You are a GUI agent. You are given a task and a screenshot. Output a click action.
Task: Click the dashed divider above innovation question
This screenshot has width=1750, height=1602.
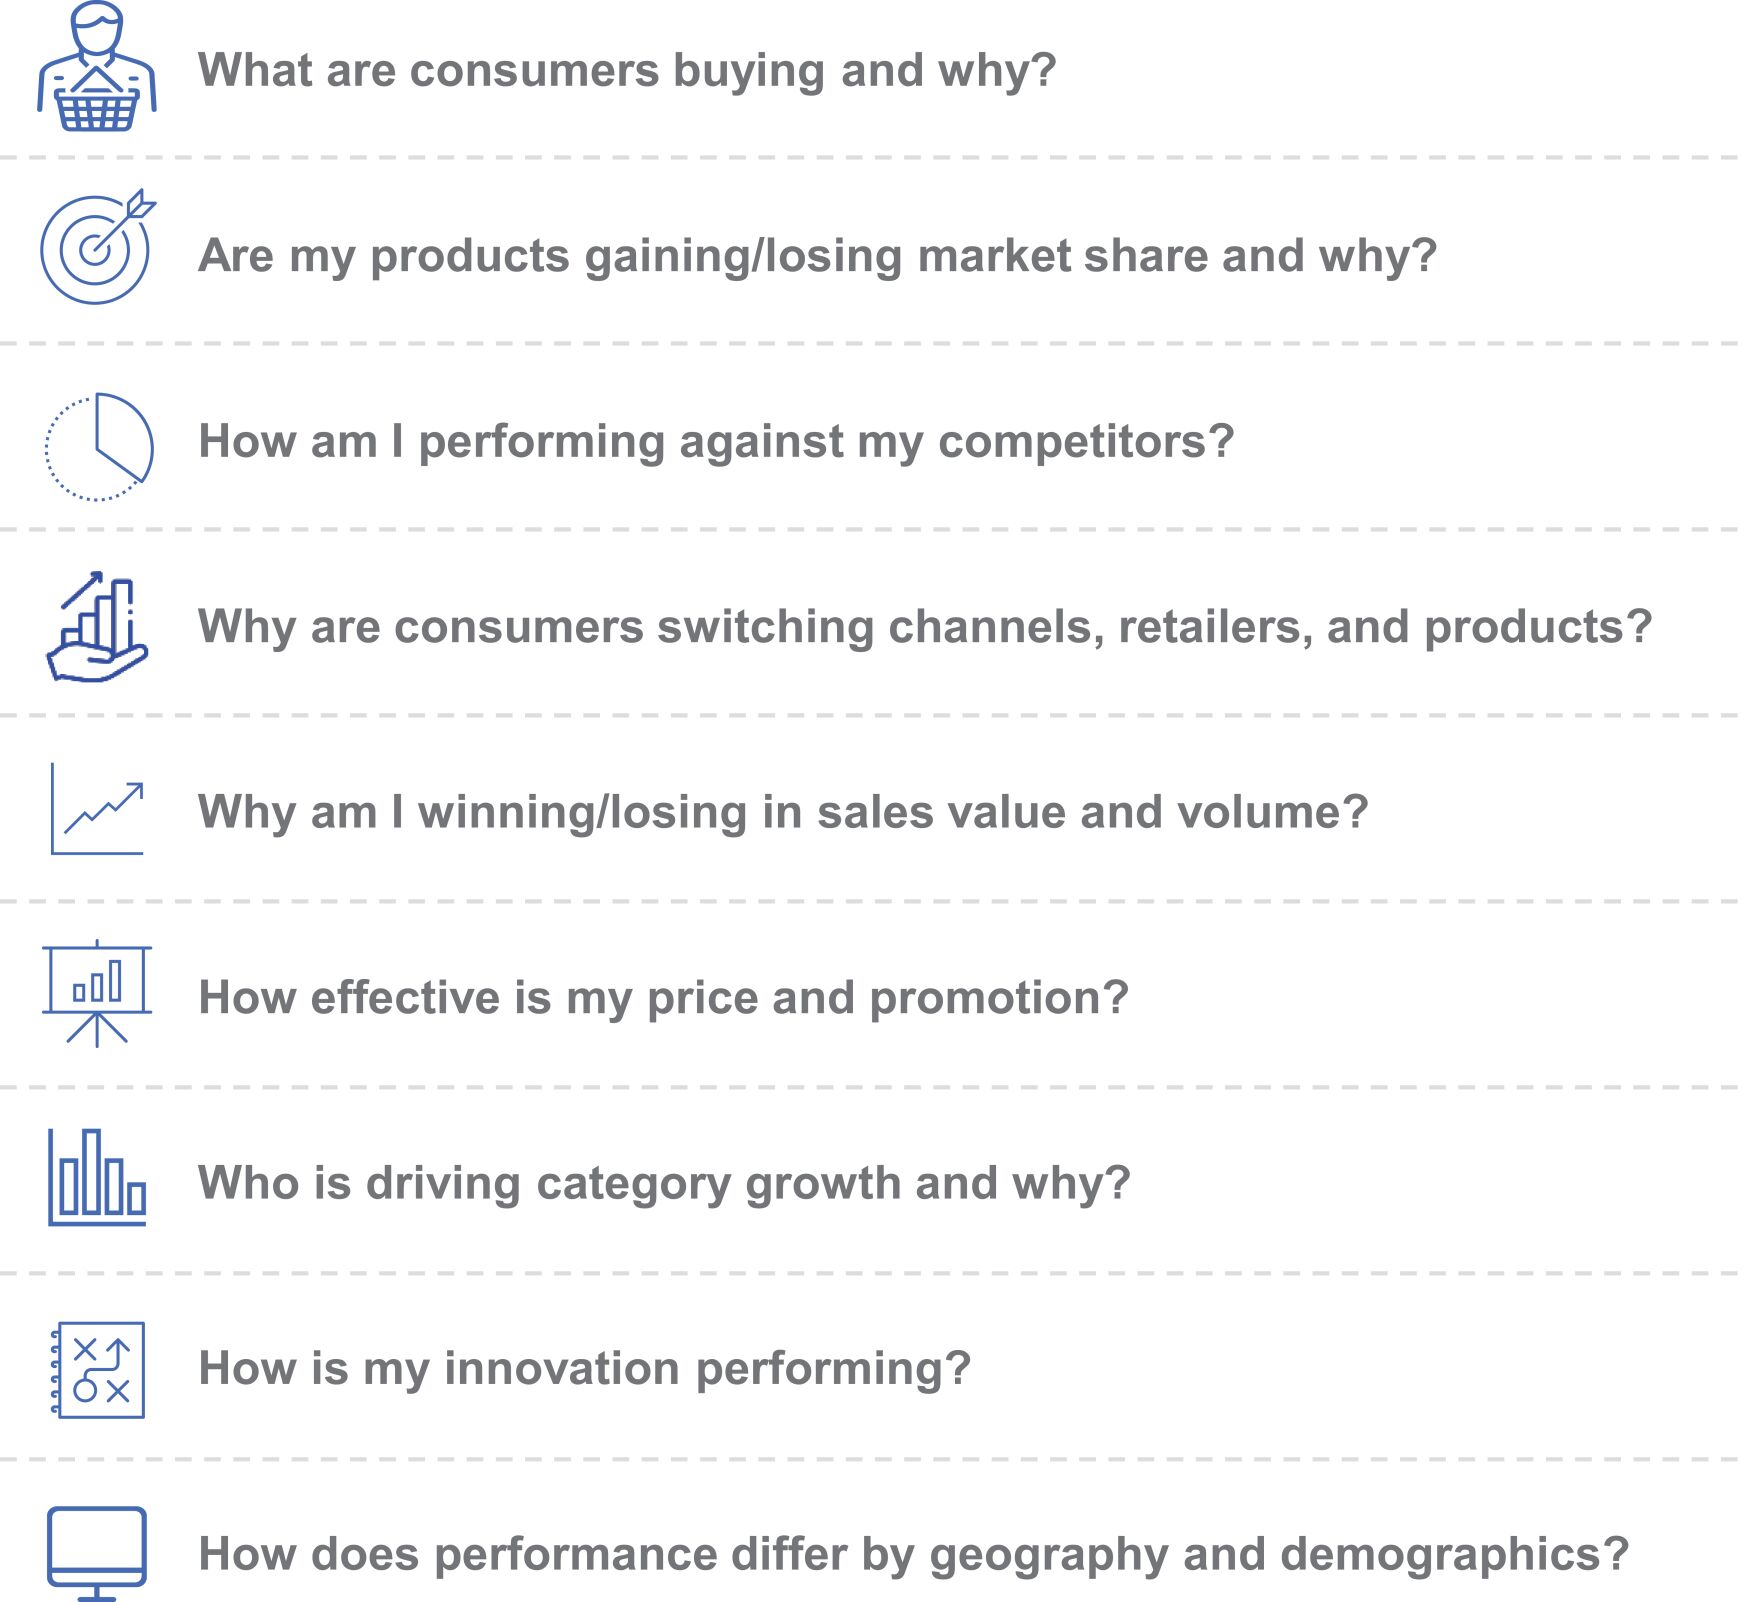tap(870, 1273)
